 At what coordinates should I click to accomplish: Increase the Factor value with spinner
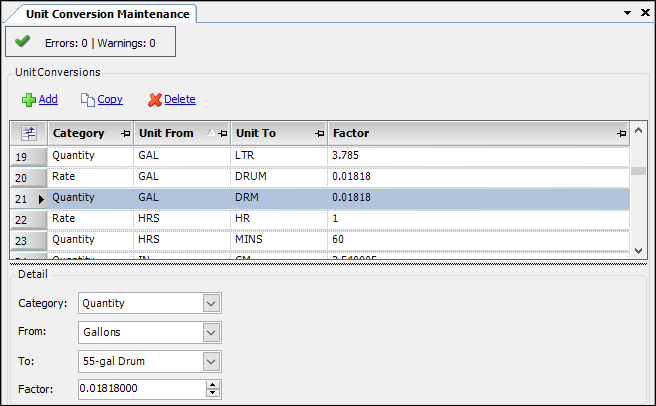[x=212, y=385]
